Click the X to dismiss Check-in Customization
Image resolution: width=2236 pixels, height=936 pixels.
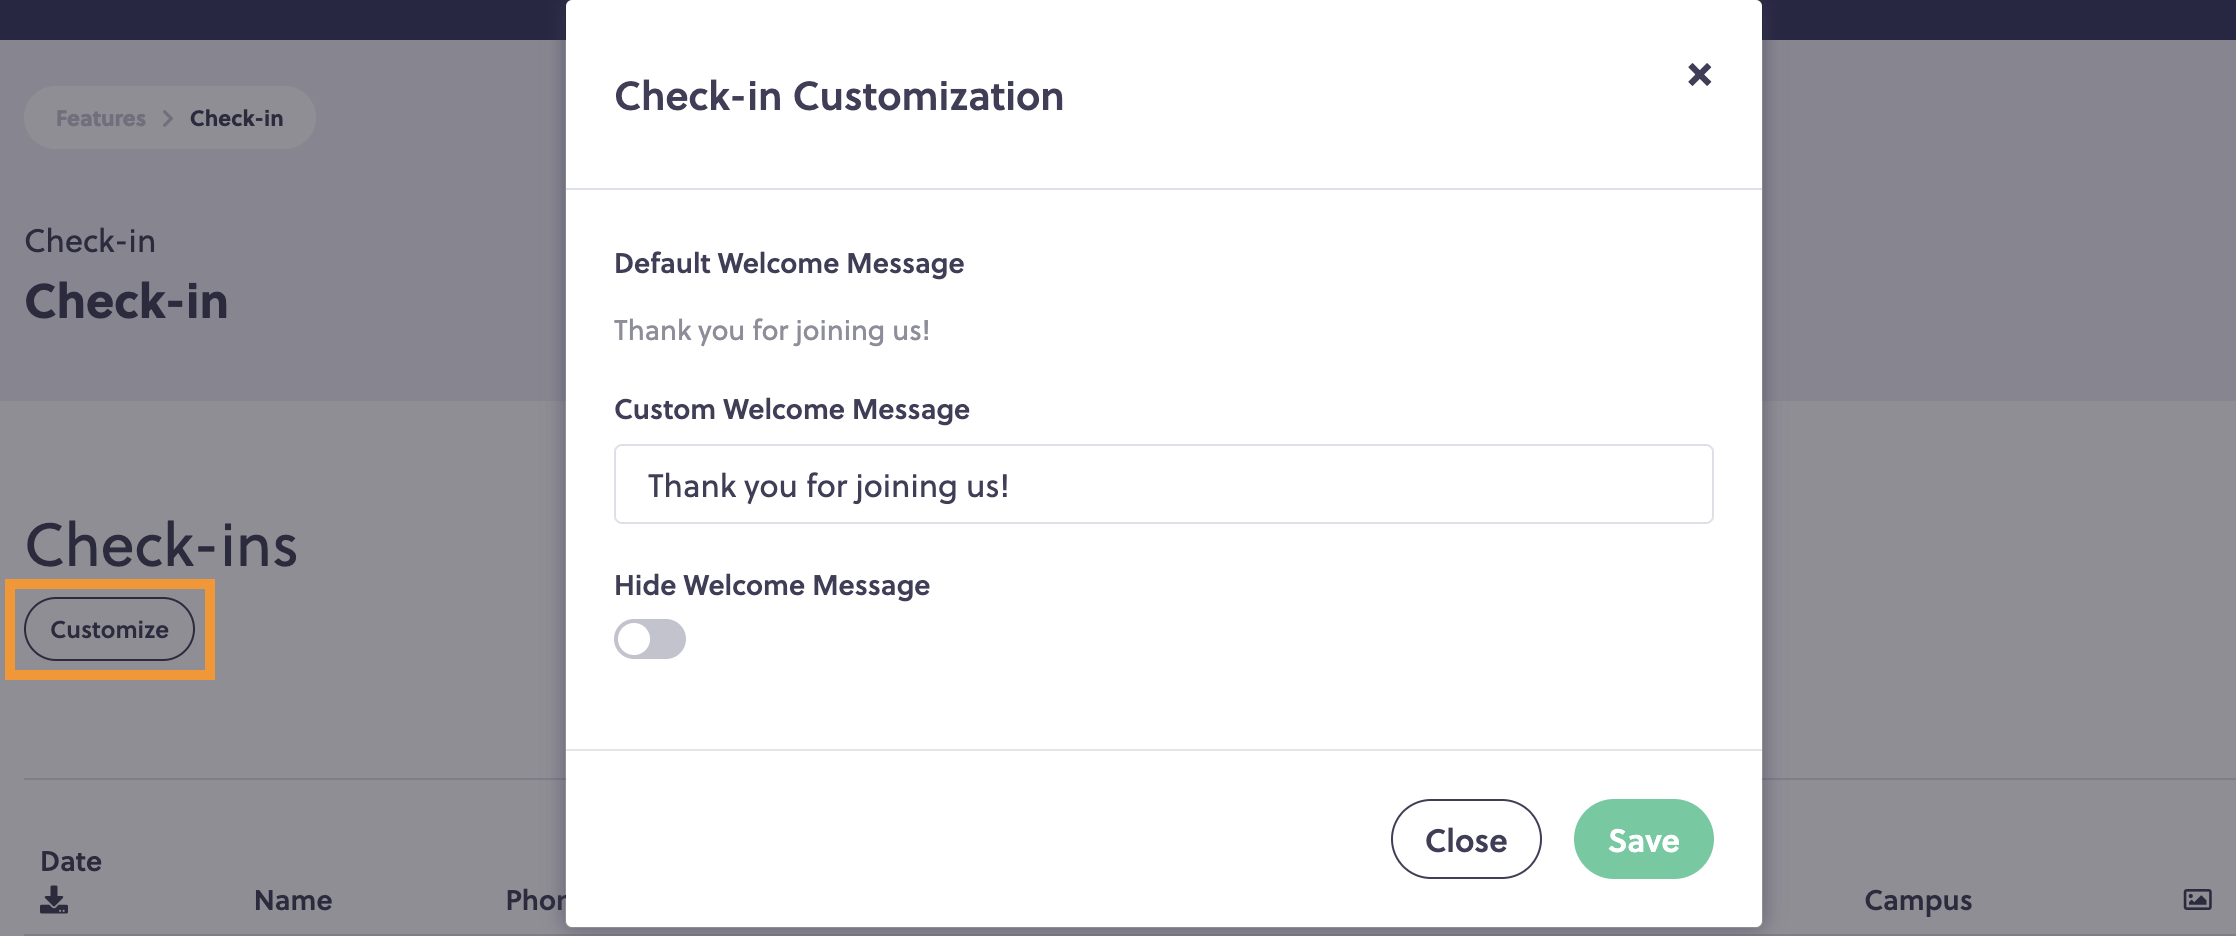[1699, 75]
